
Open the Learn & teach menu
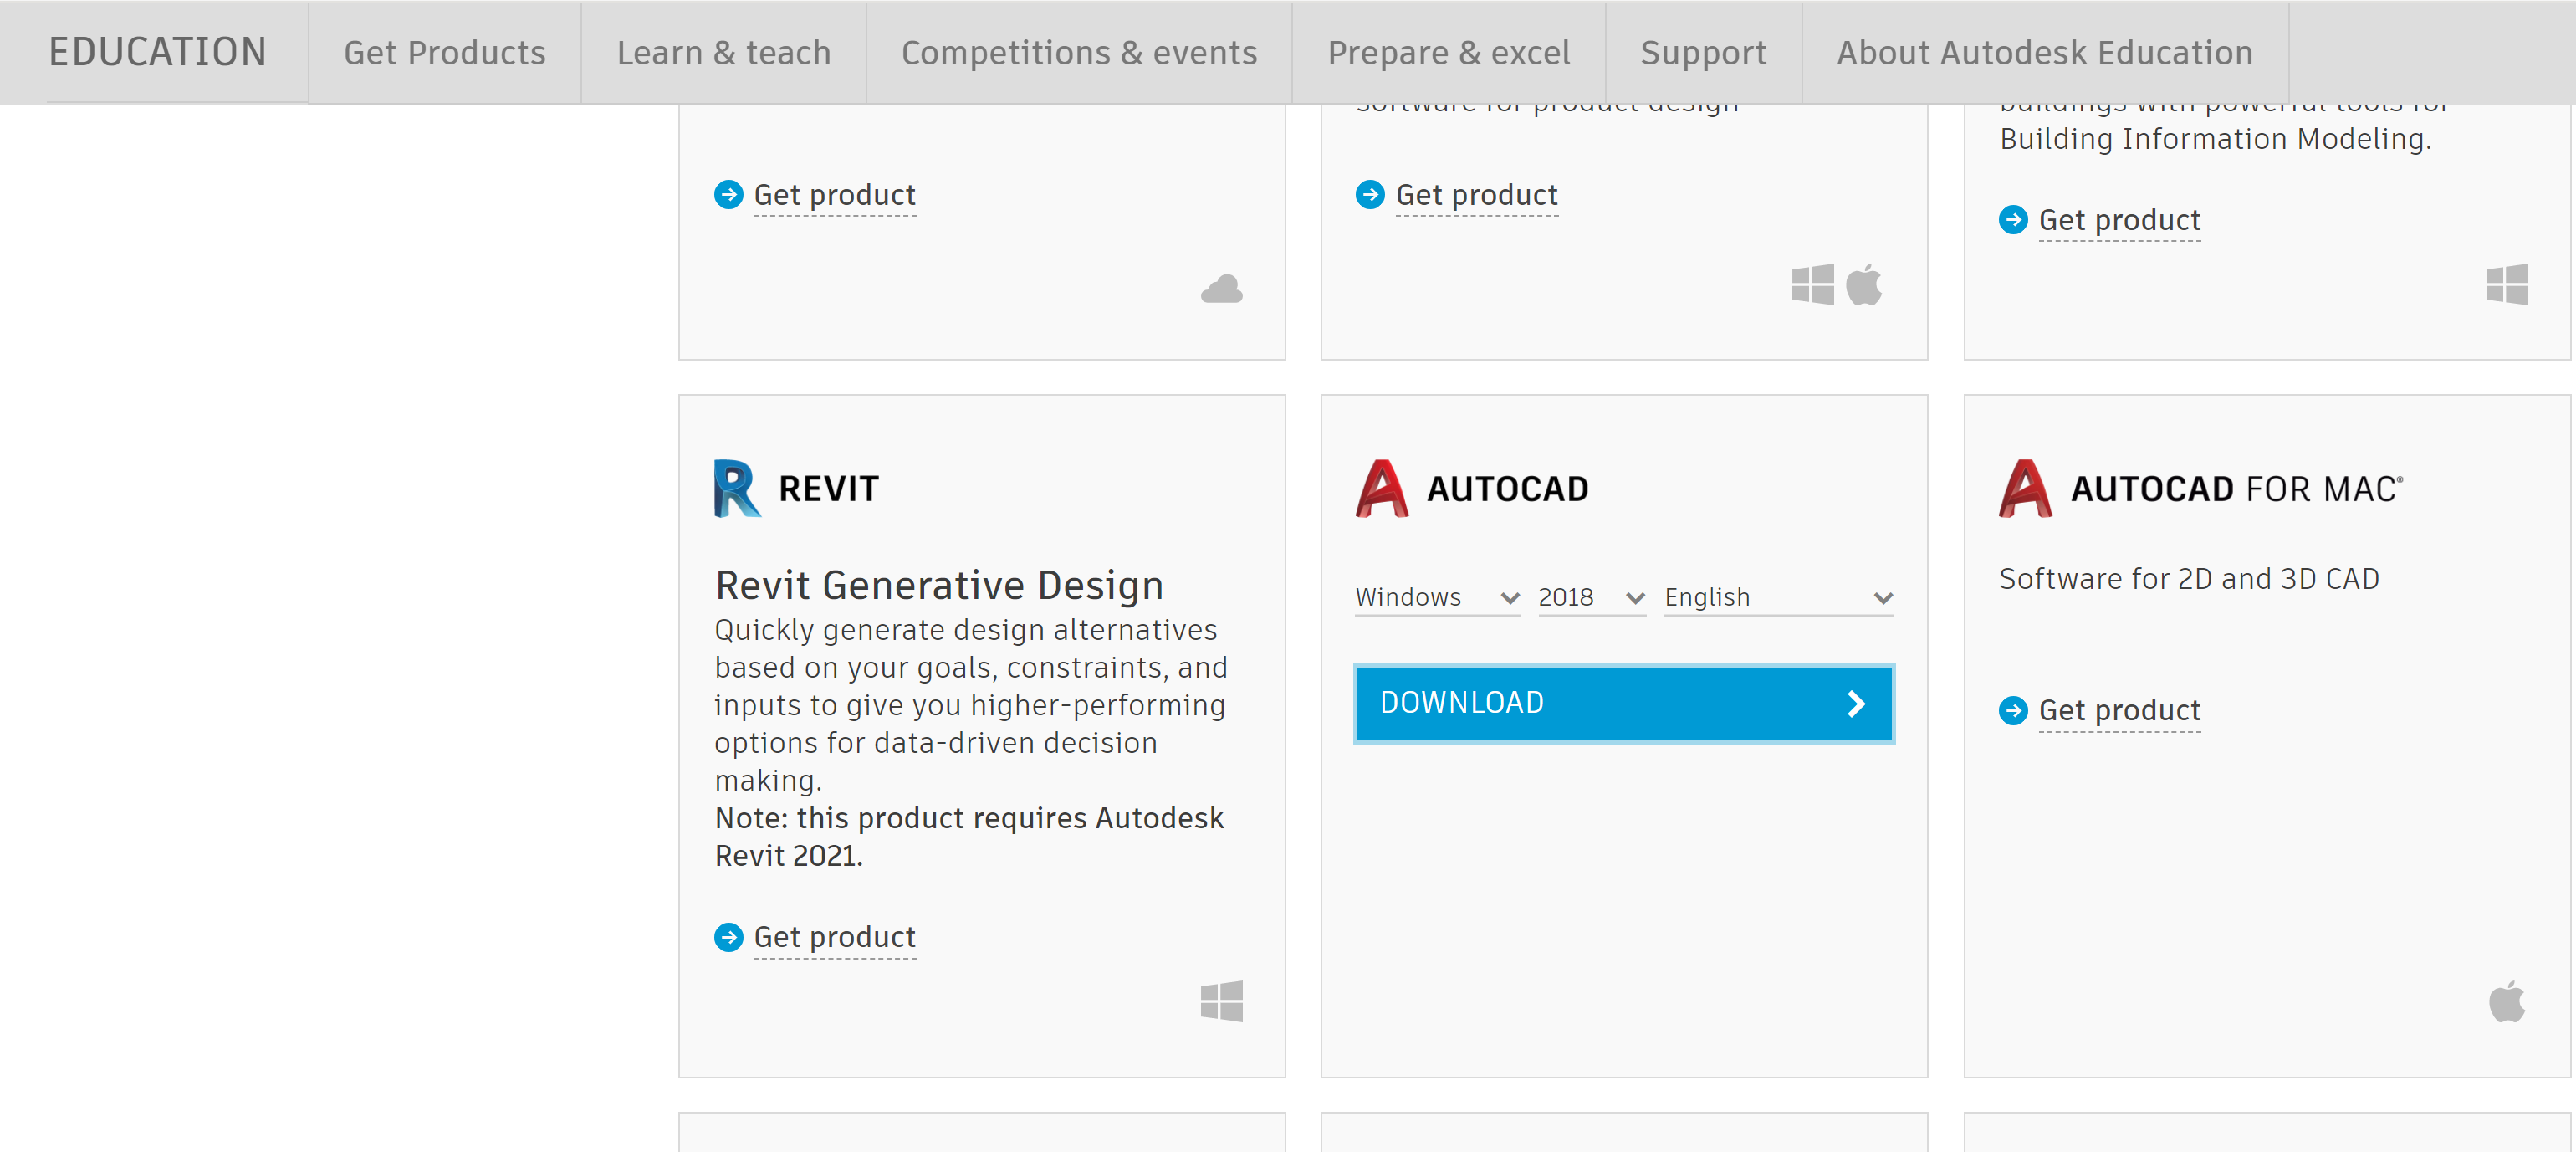(723, 52)
